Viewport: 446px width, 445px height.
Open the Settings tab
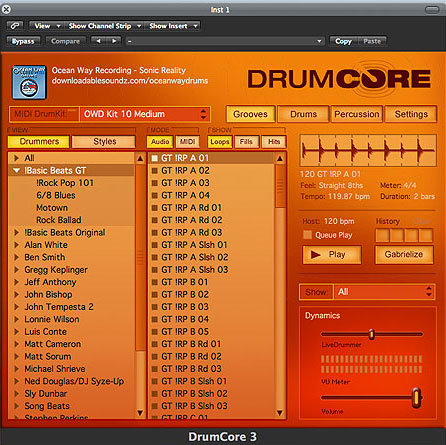411,114
